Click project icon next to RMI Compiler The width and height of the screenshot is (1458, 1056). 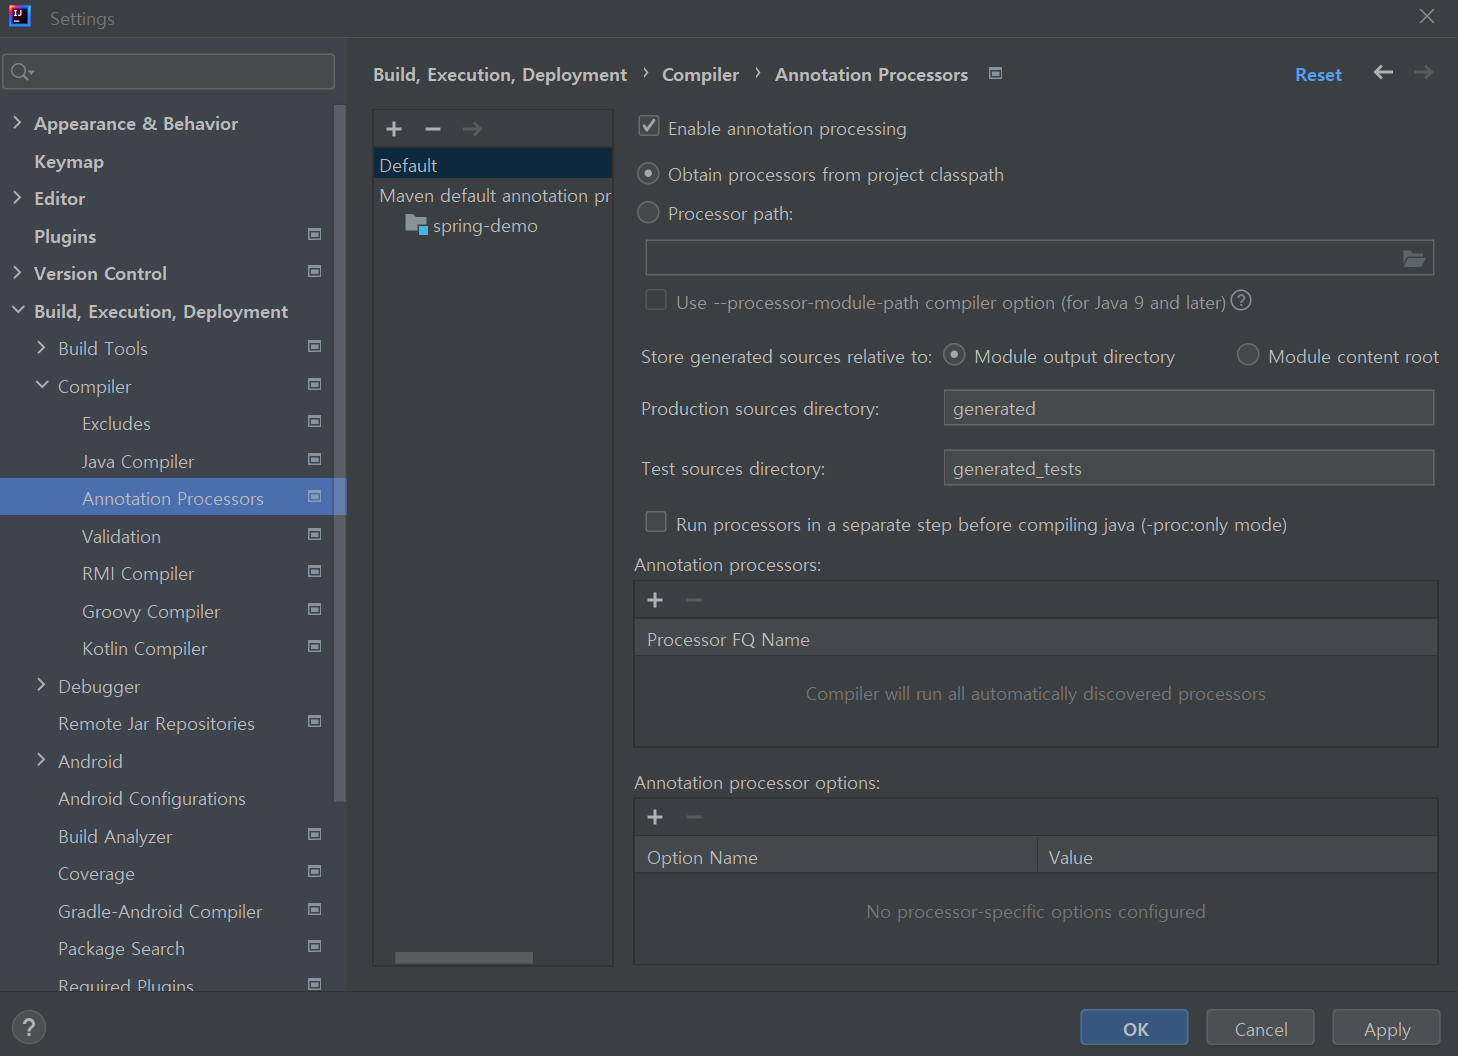[314, 571]
